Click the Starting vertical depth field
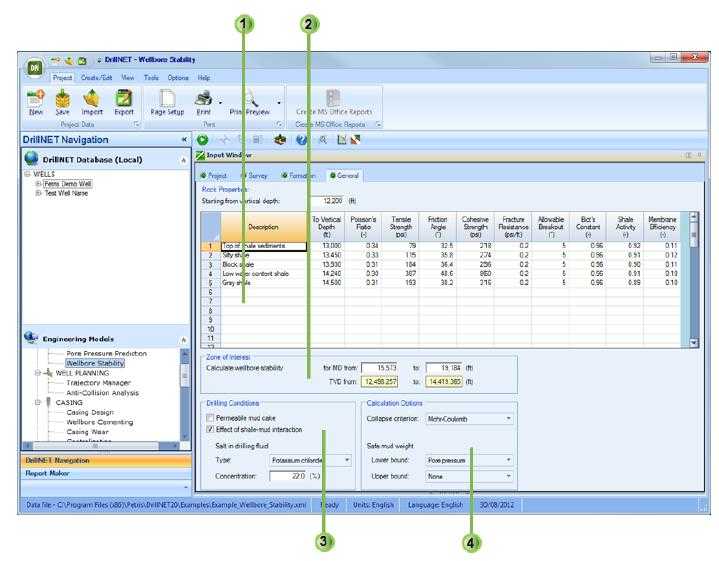This screenshot has height=561, width=719. 327,201
